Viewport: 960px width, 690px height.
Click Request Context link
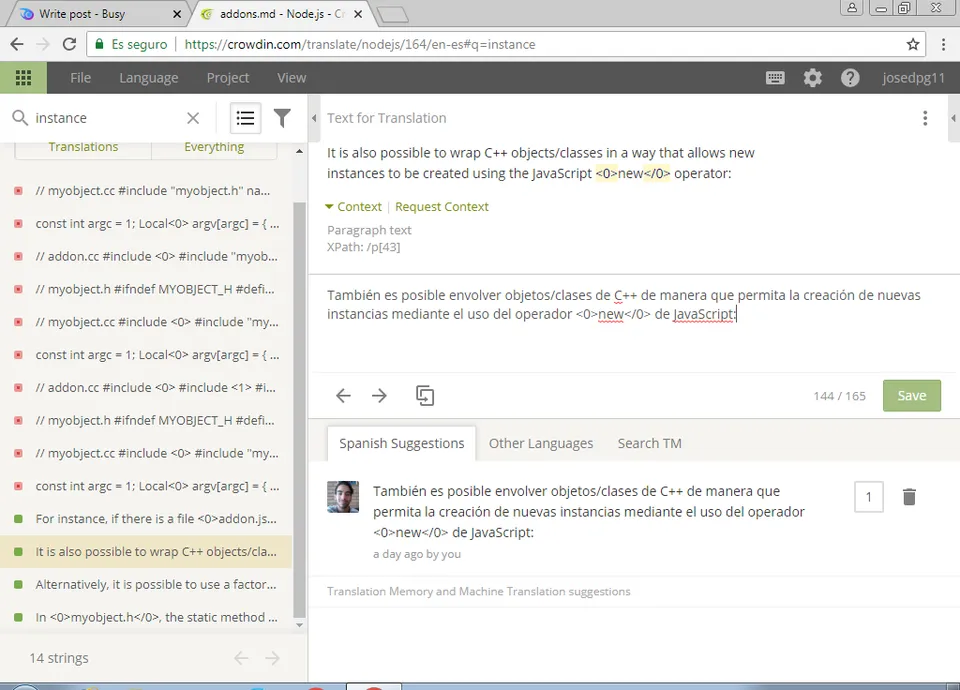pyautogui.click(x=442, y=207)
